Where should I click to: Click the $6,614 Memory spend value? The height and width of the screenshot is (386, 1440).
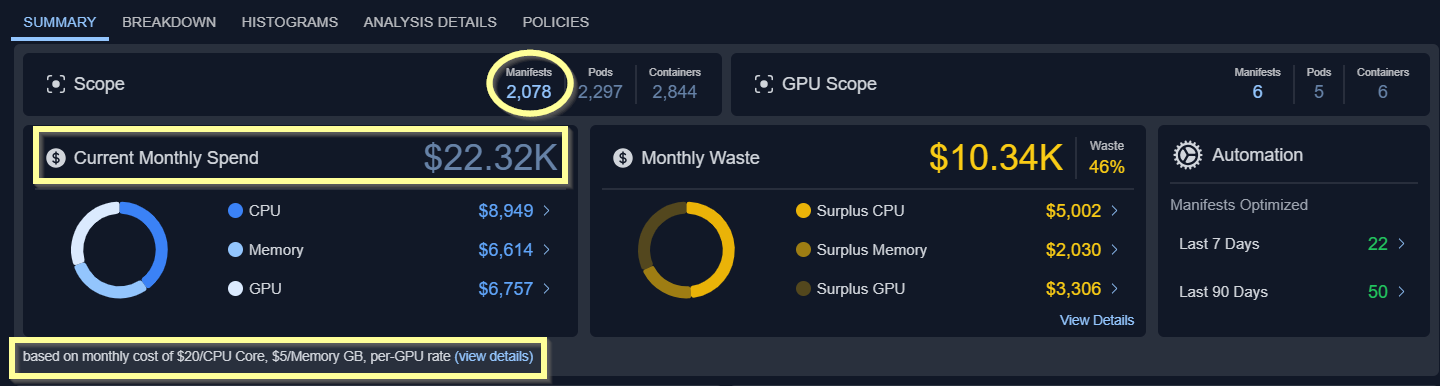tap(506, 250)
